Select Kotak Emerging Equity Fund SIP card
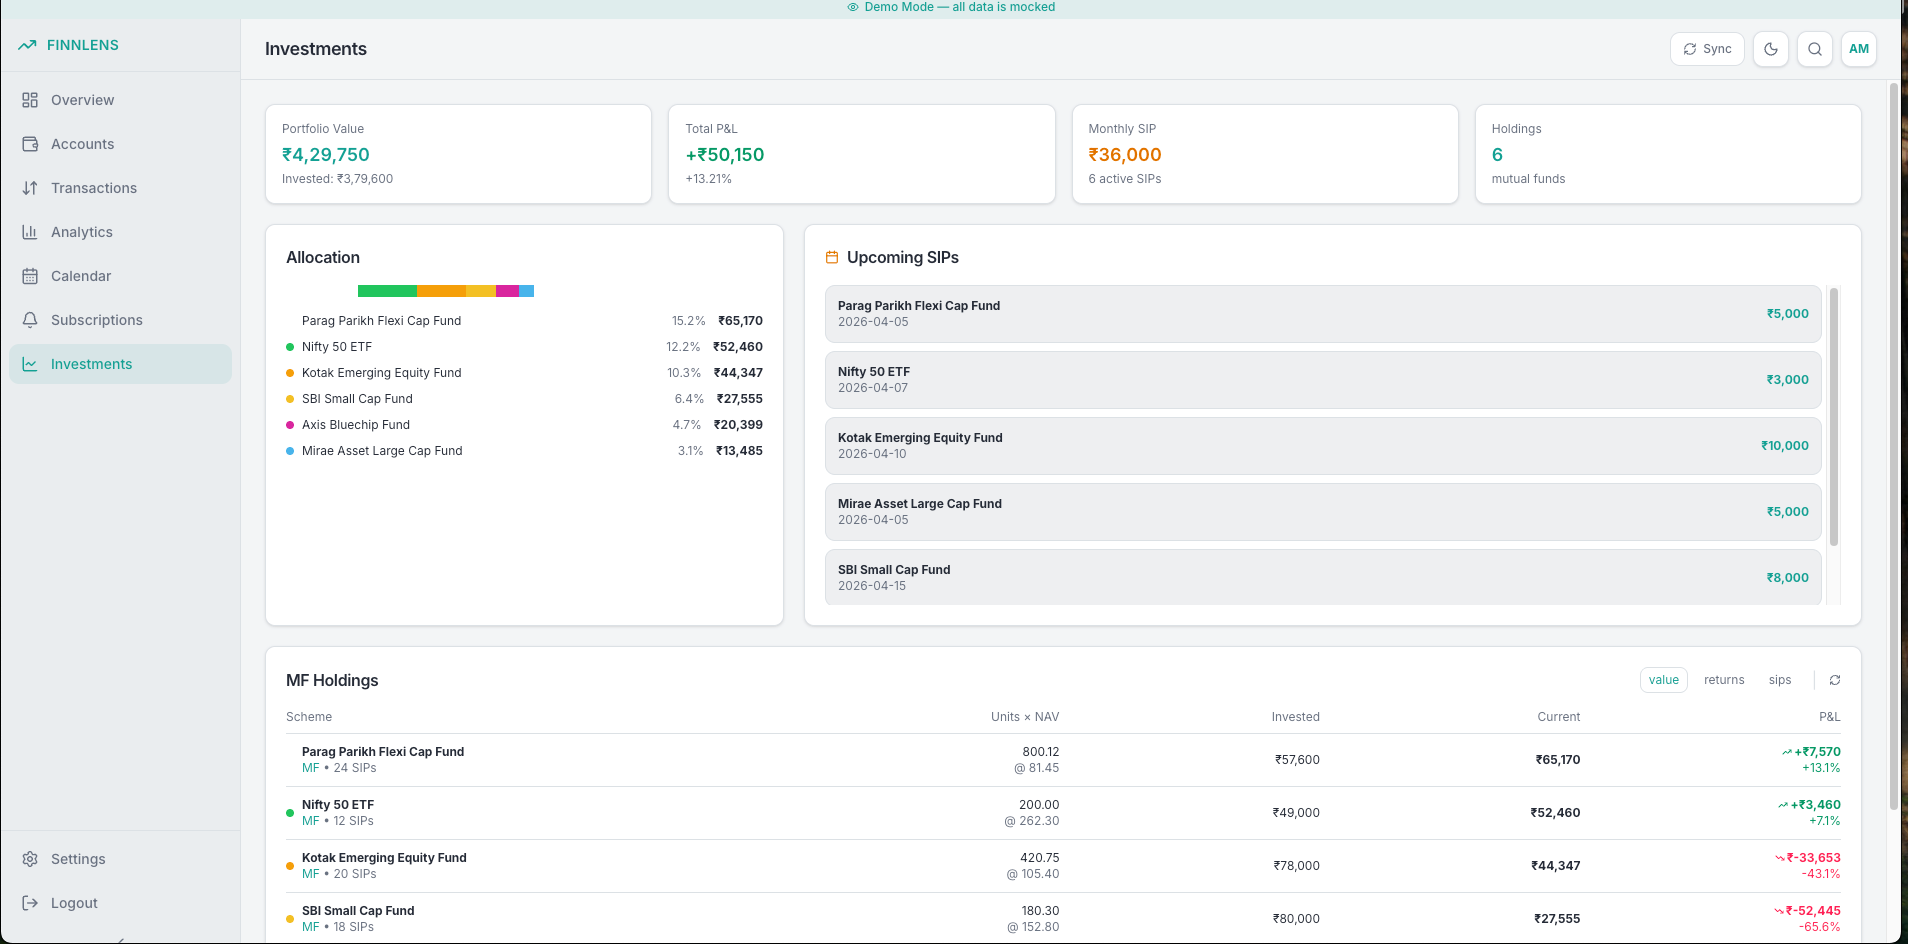1908x944 pixels. click(1323, 446)
